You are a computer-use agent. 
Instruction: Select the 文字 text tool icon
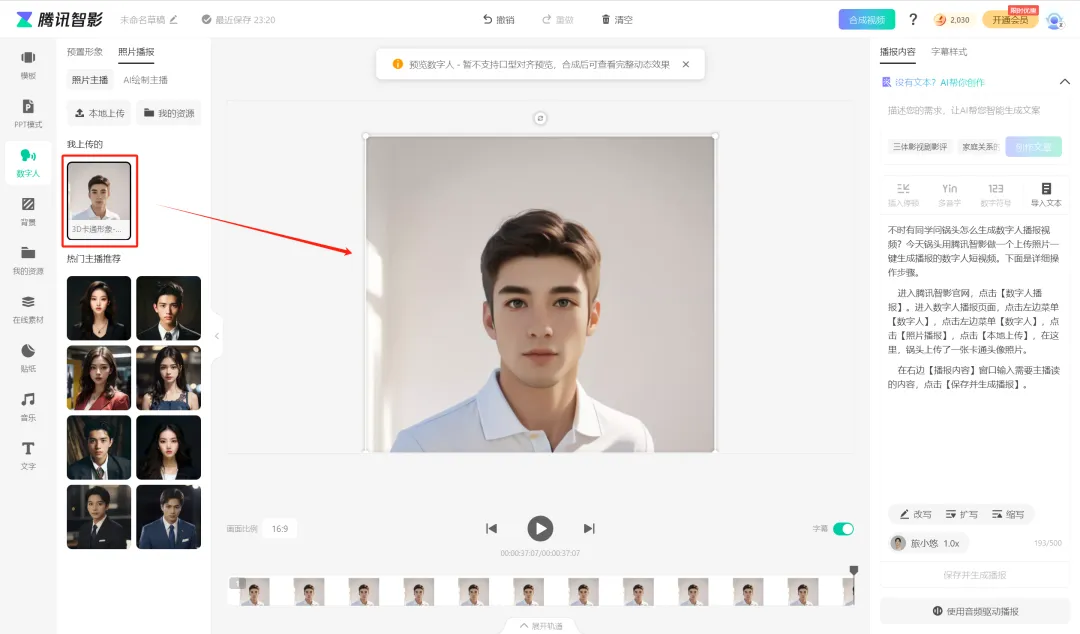(x=28, y=455)
